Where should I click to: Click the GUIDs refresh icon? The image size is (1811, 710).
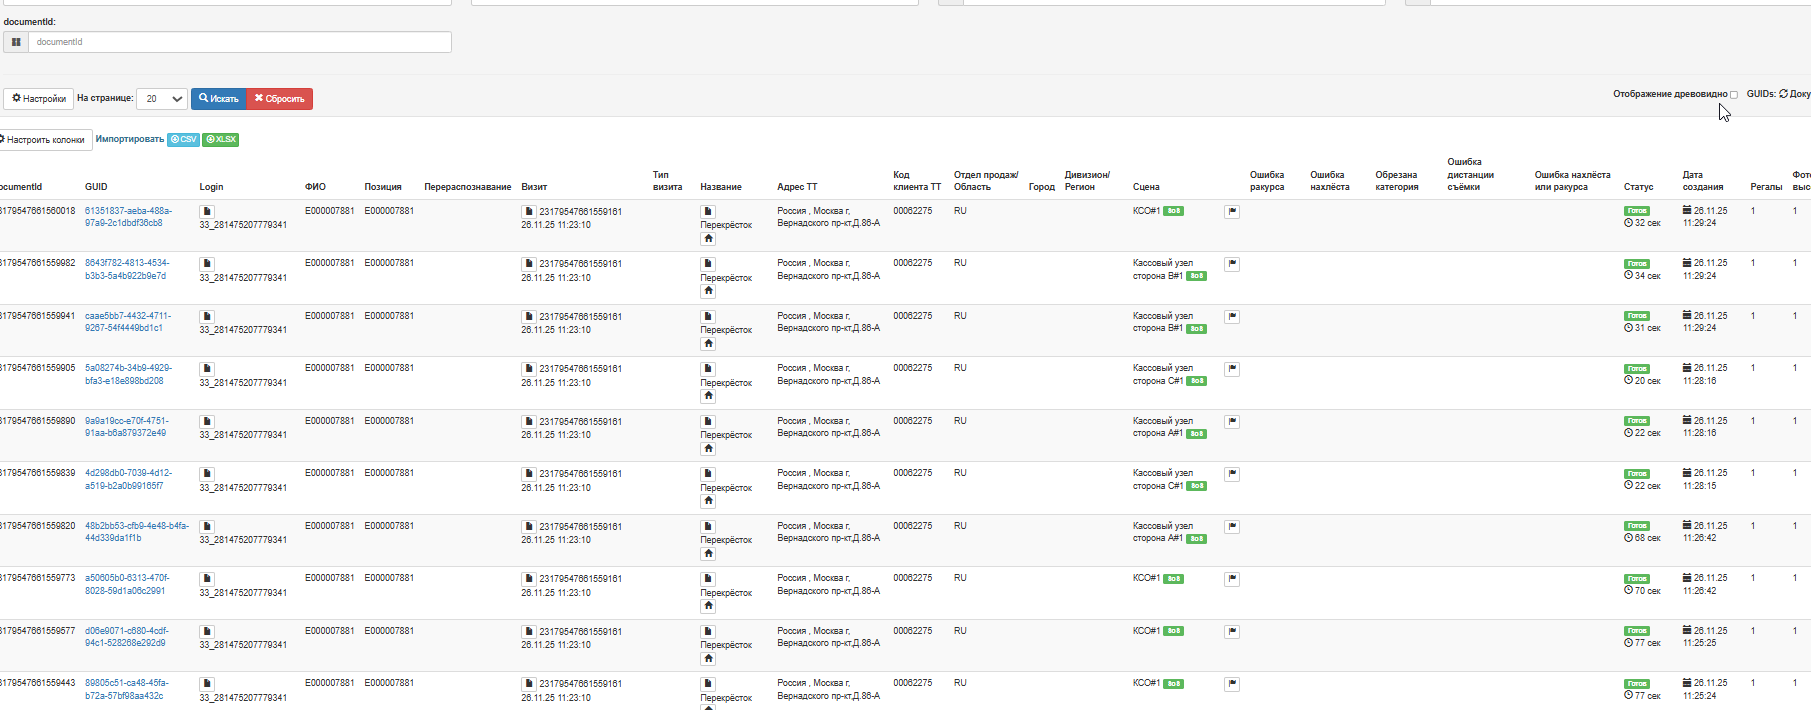point(1783,94)
